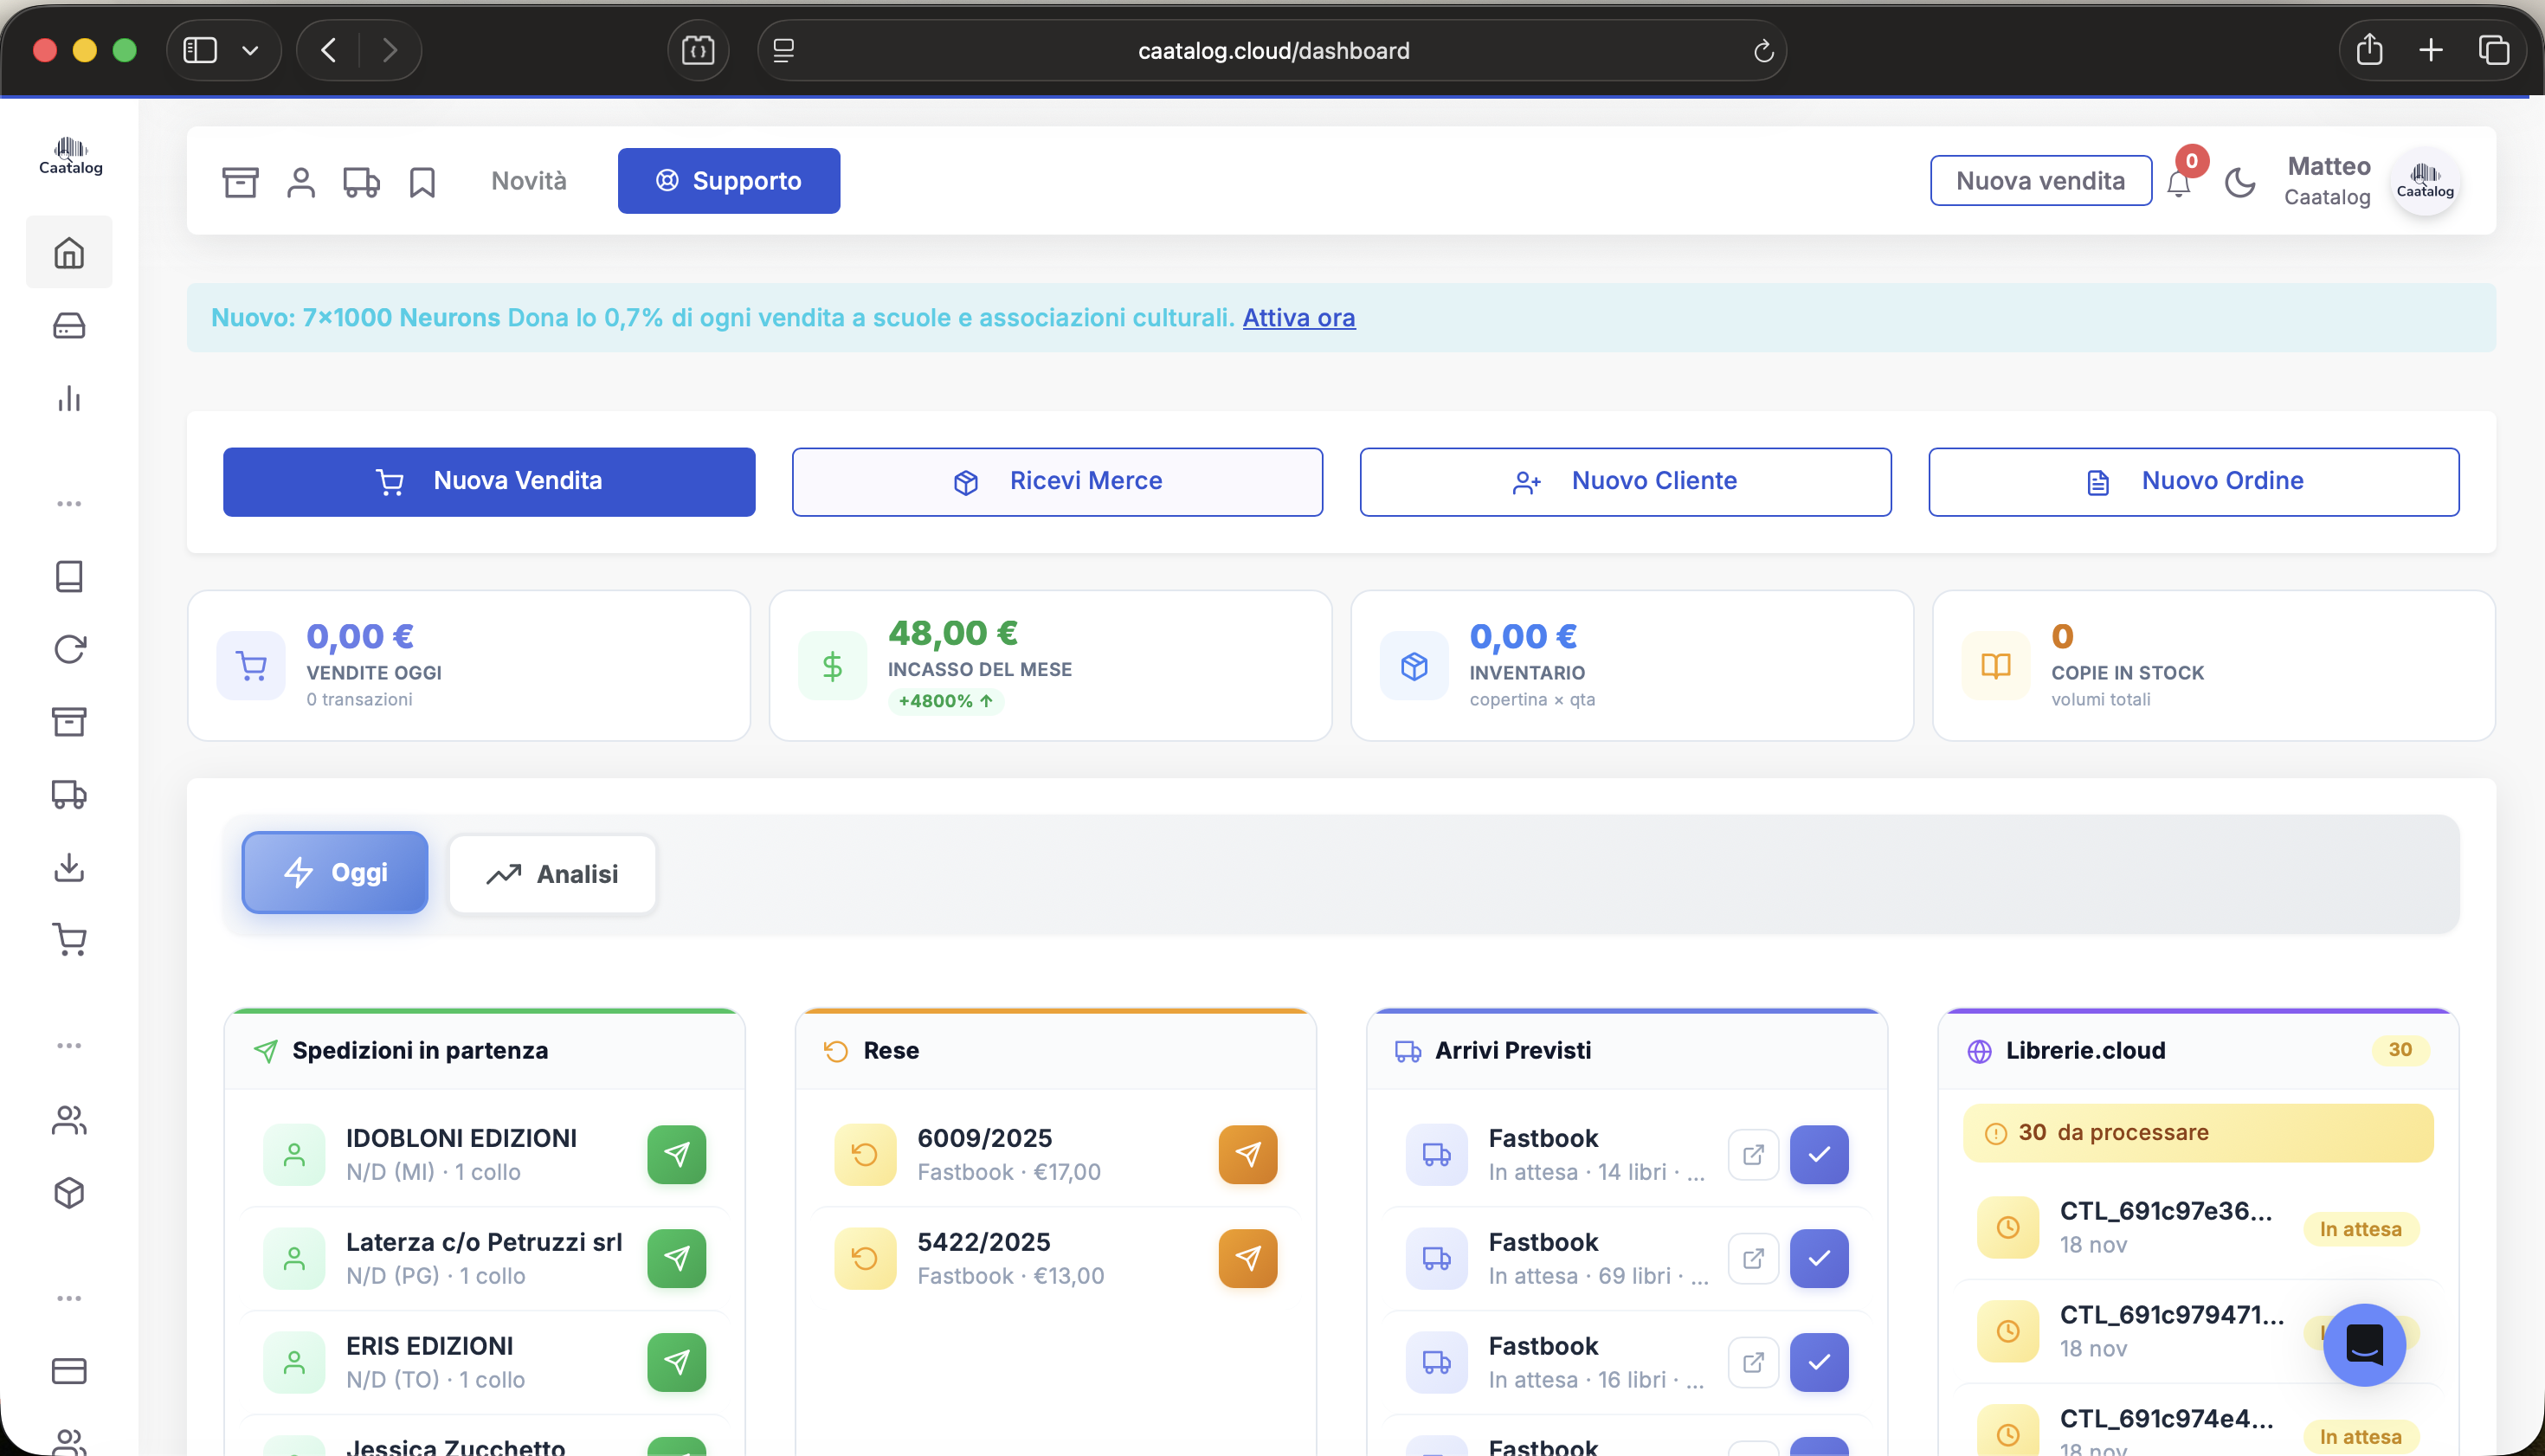2545x1456 pixels.
Task: Open the notifications bell
Action: pyautogui.click(x=2178, y=183)
